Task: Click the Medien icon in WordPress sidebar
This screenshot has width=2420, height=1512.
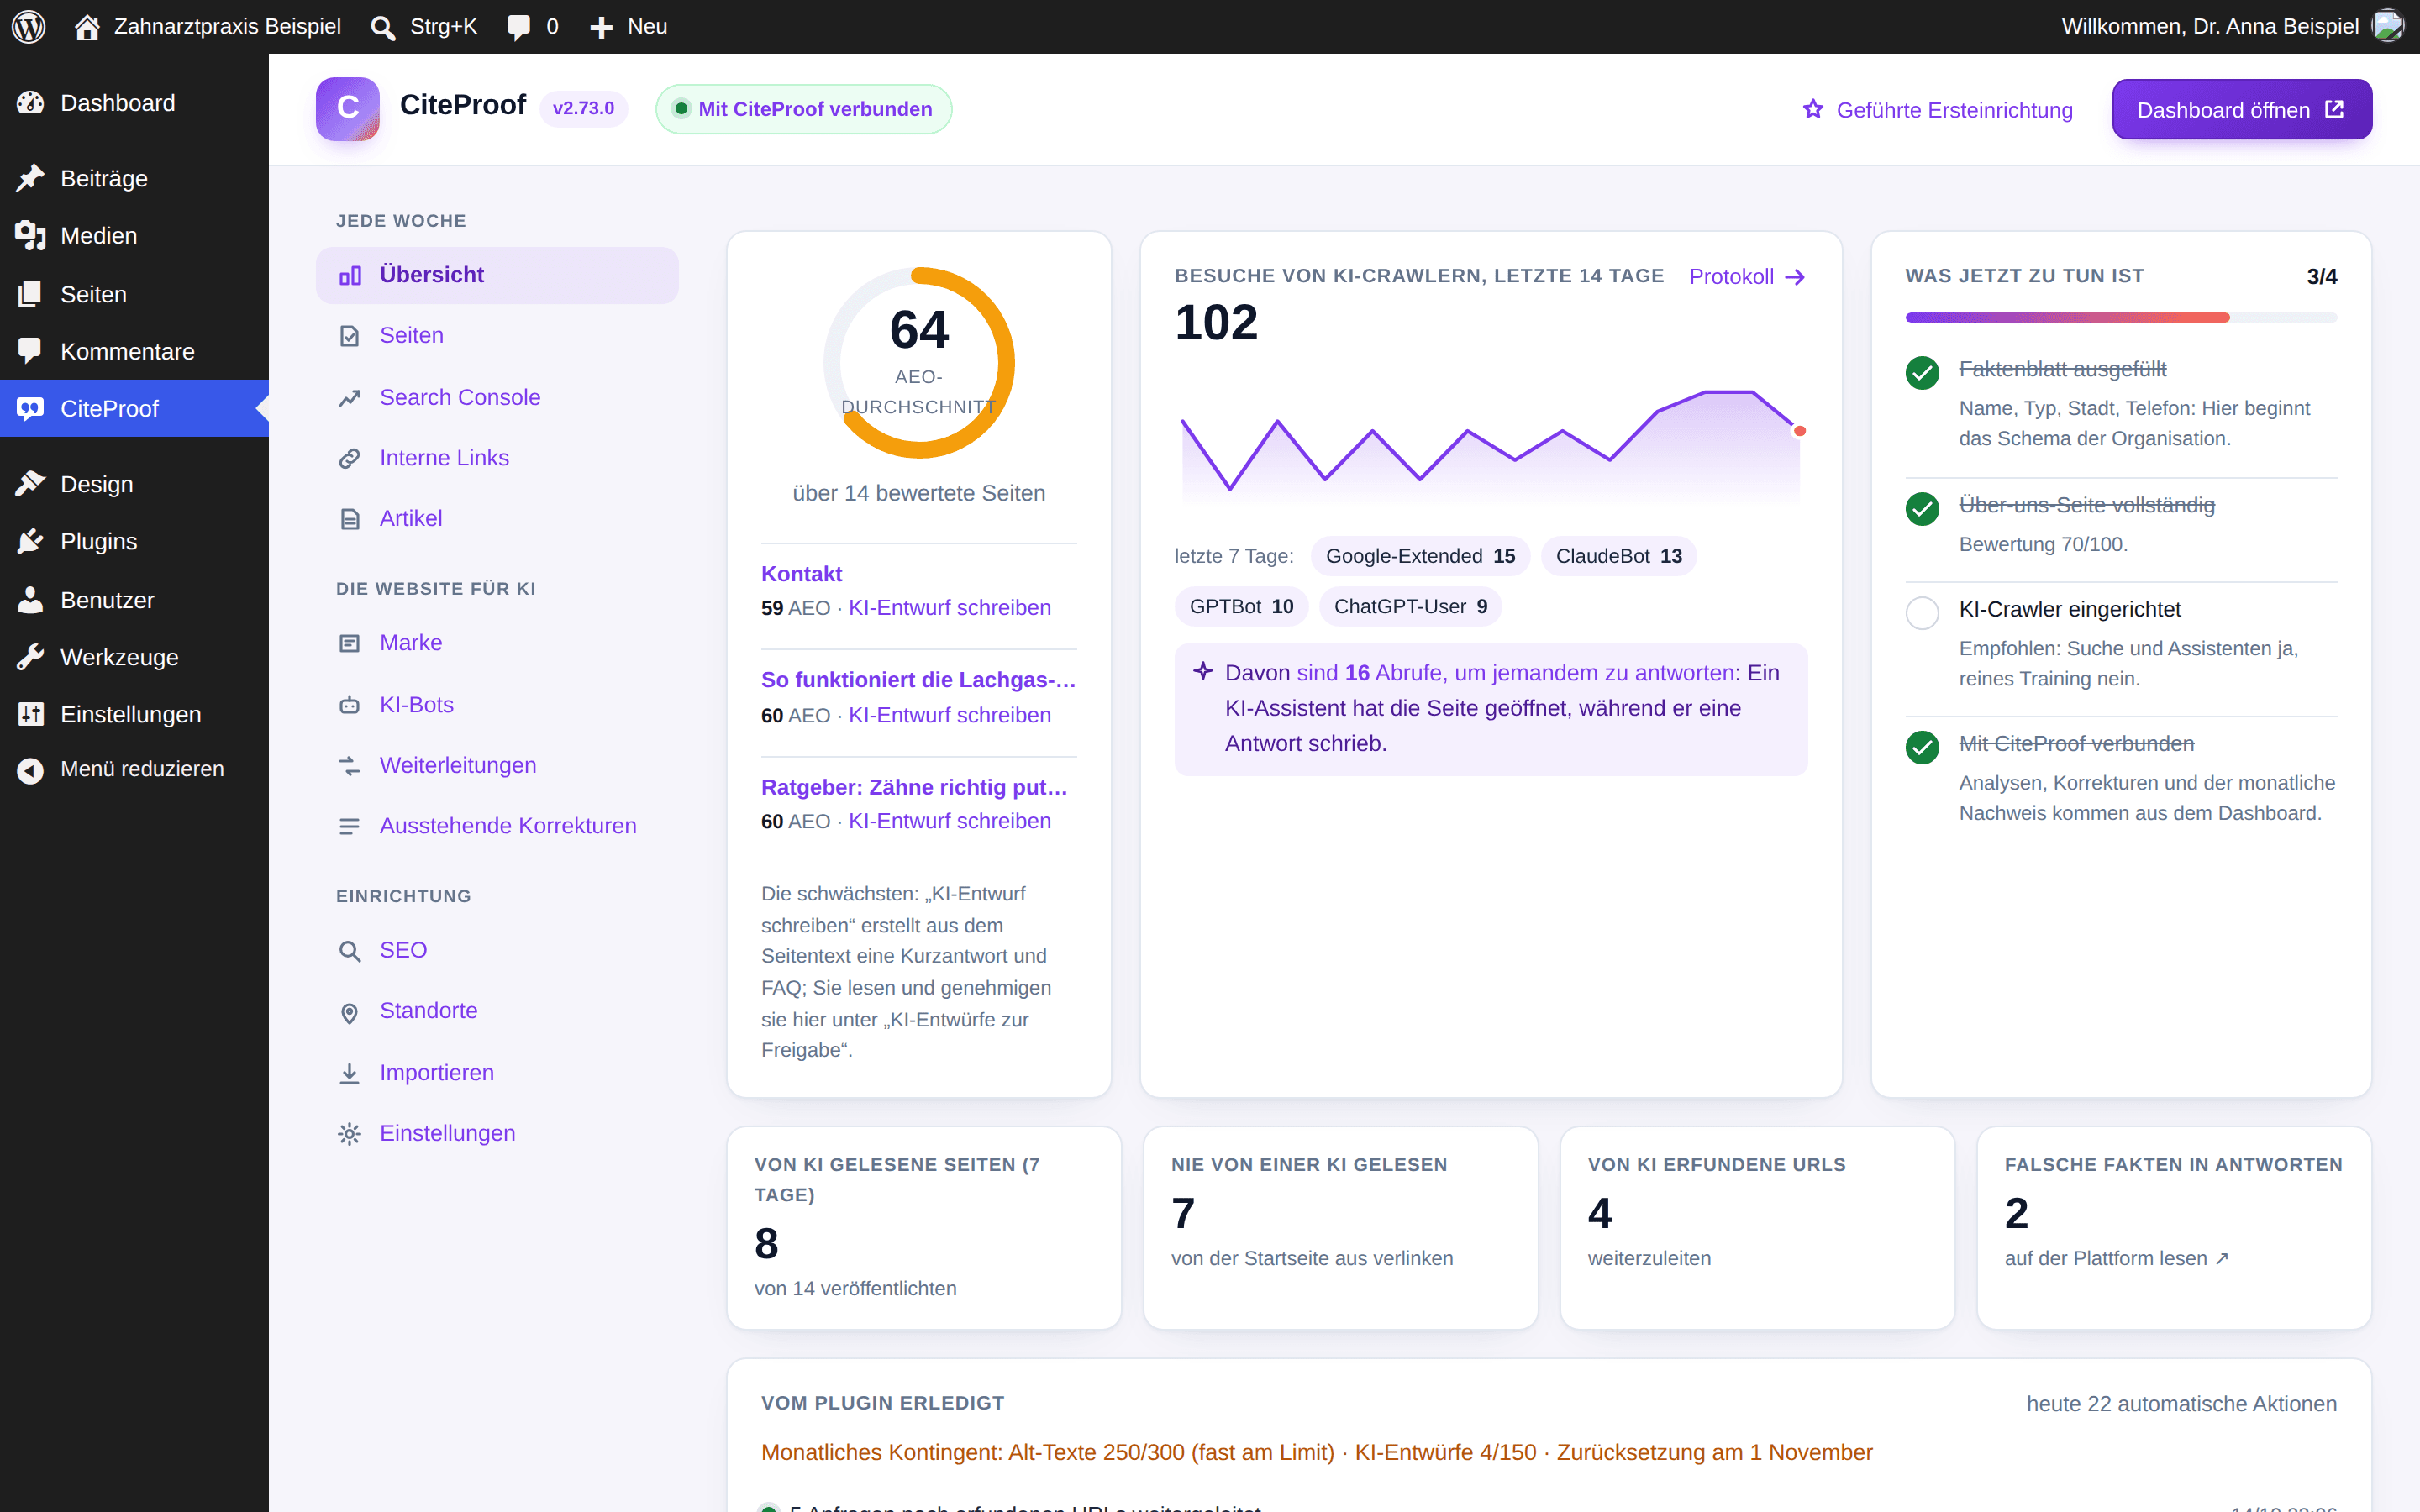Action: (30, 235)
